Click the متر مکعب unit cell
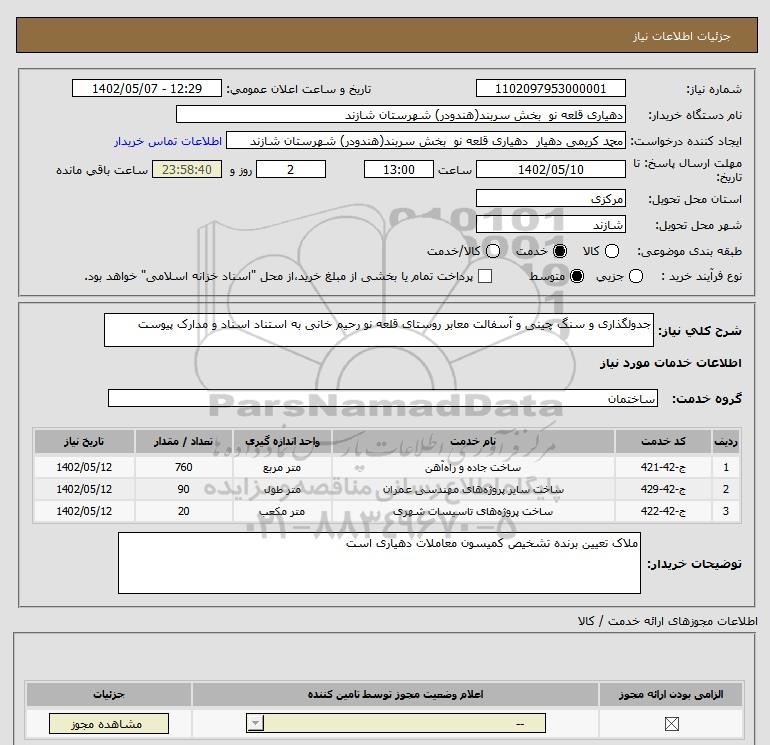 [282, 511]
